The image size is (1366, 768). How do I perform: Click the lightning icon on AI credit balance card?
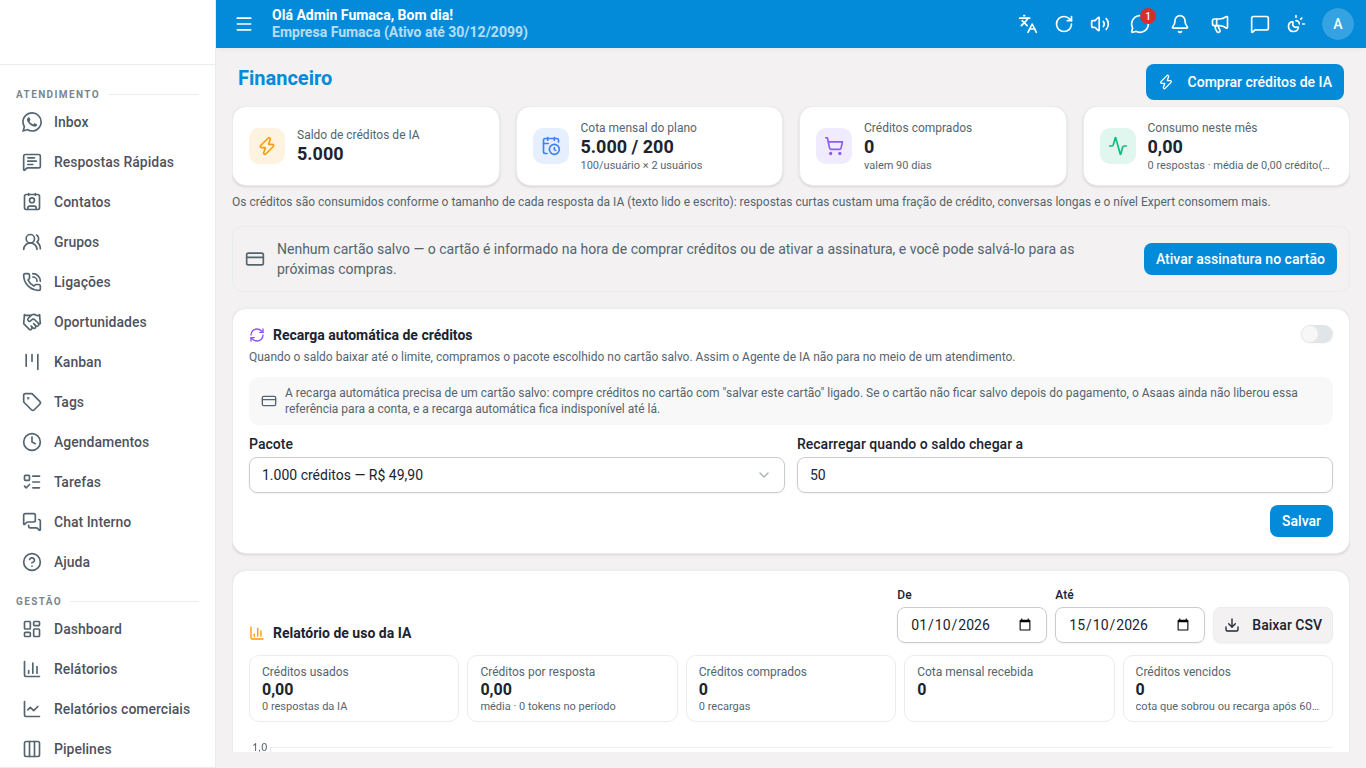pyautogui.click(x=267, y=146)
